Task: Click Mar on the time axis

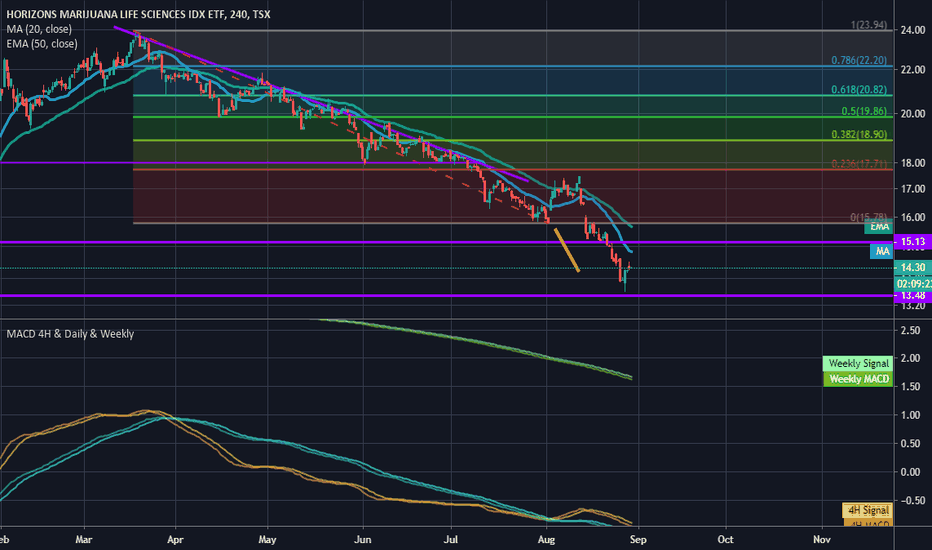Action: (84, 540)
